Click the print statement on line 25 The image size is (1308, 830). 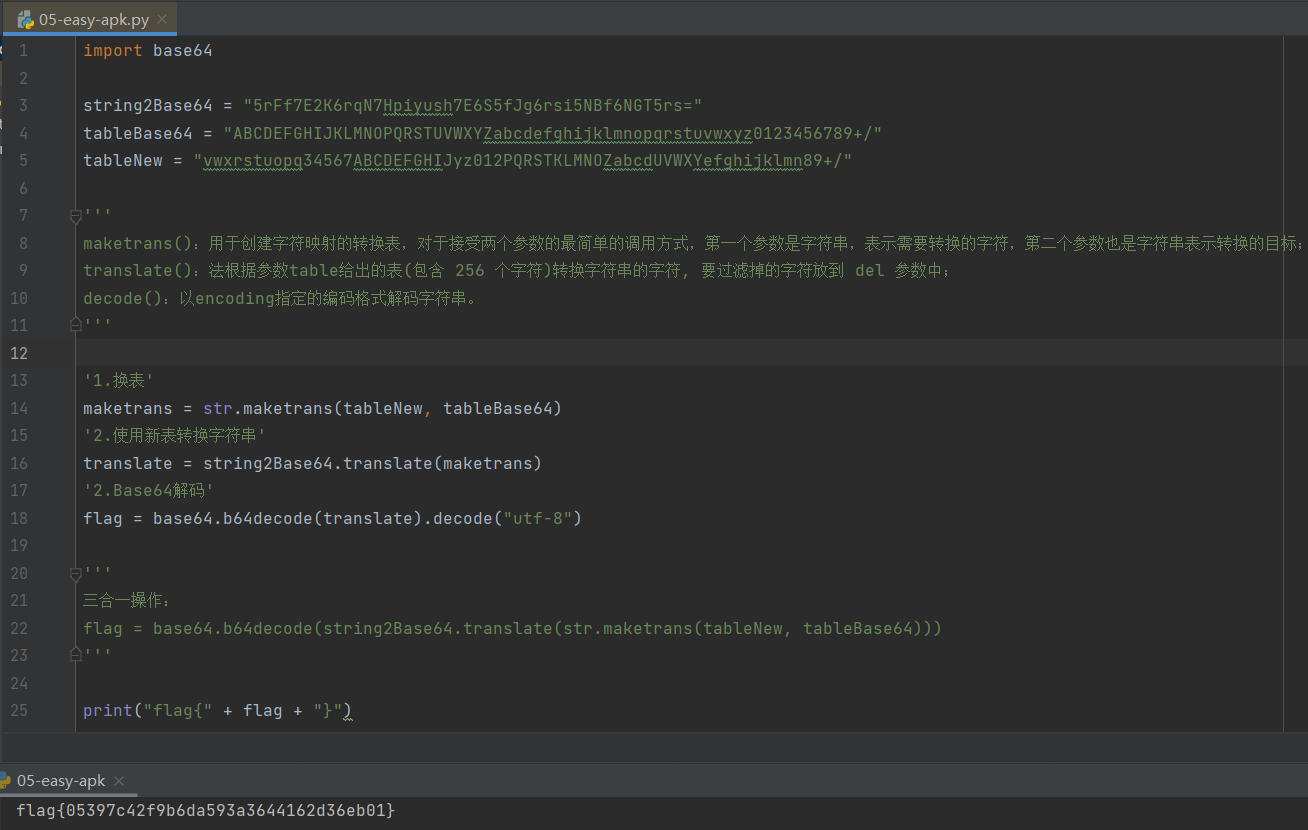(x=218, y=710)
